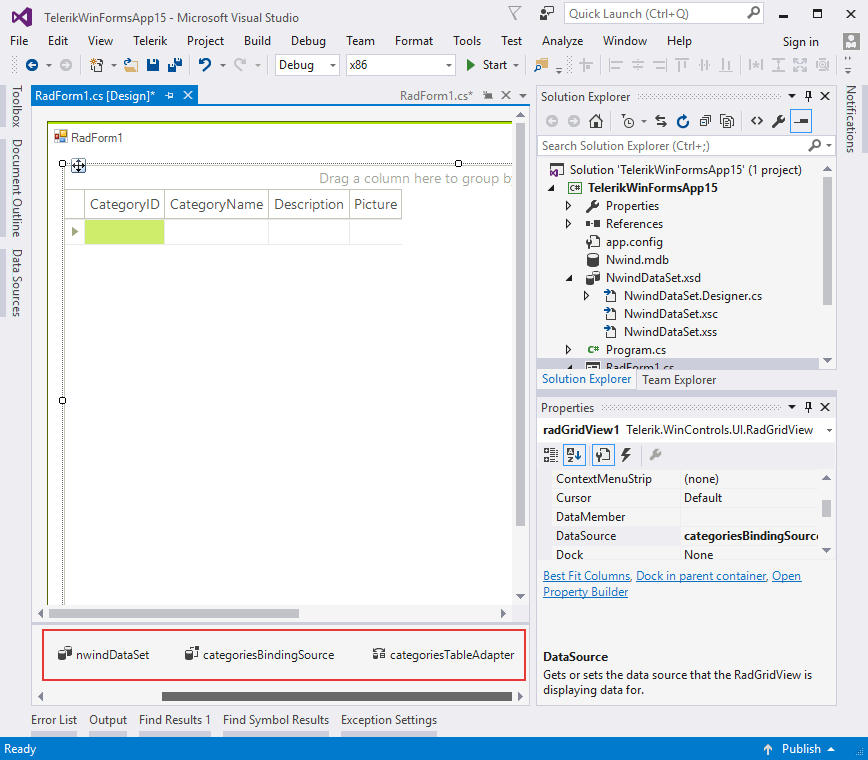The image size is (868, 760).
Task: Click the Best Fit Columns link
Action: (x=585, y=575)
